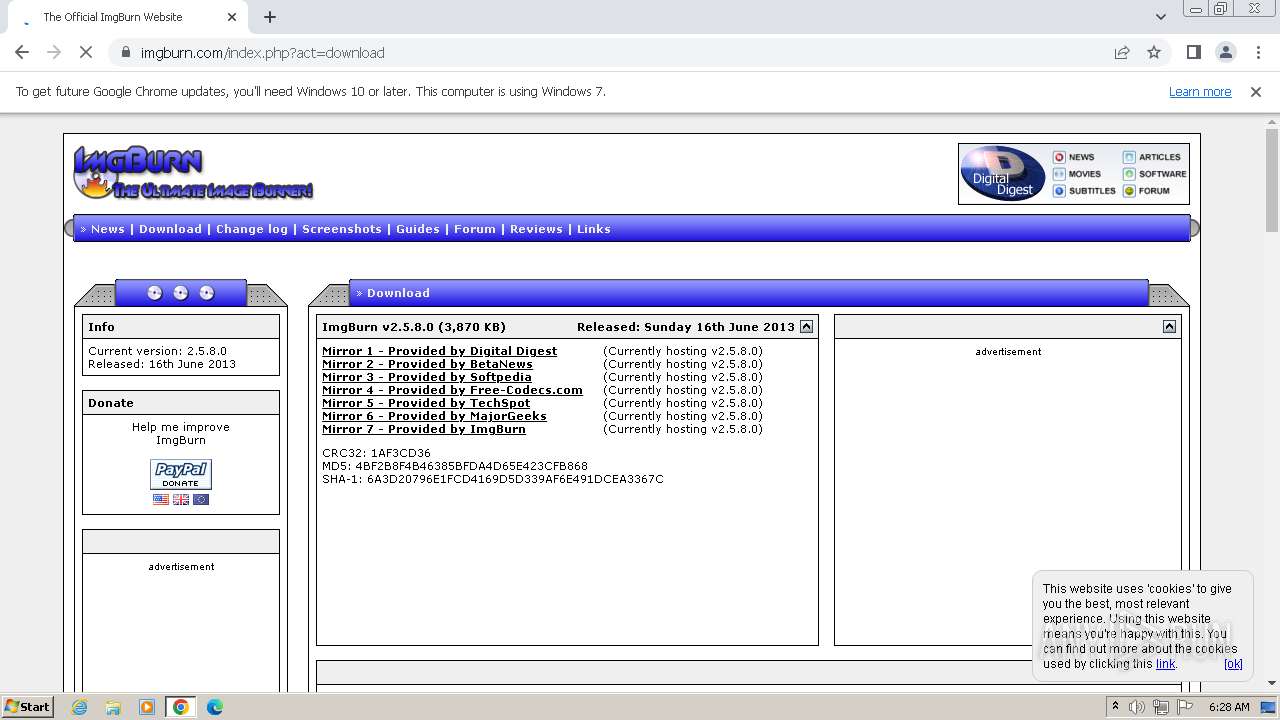
Task: Select the MD5 hash text line
Action: (x=455, y=466)
